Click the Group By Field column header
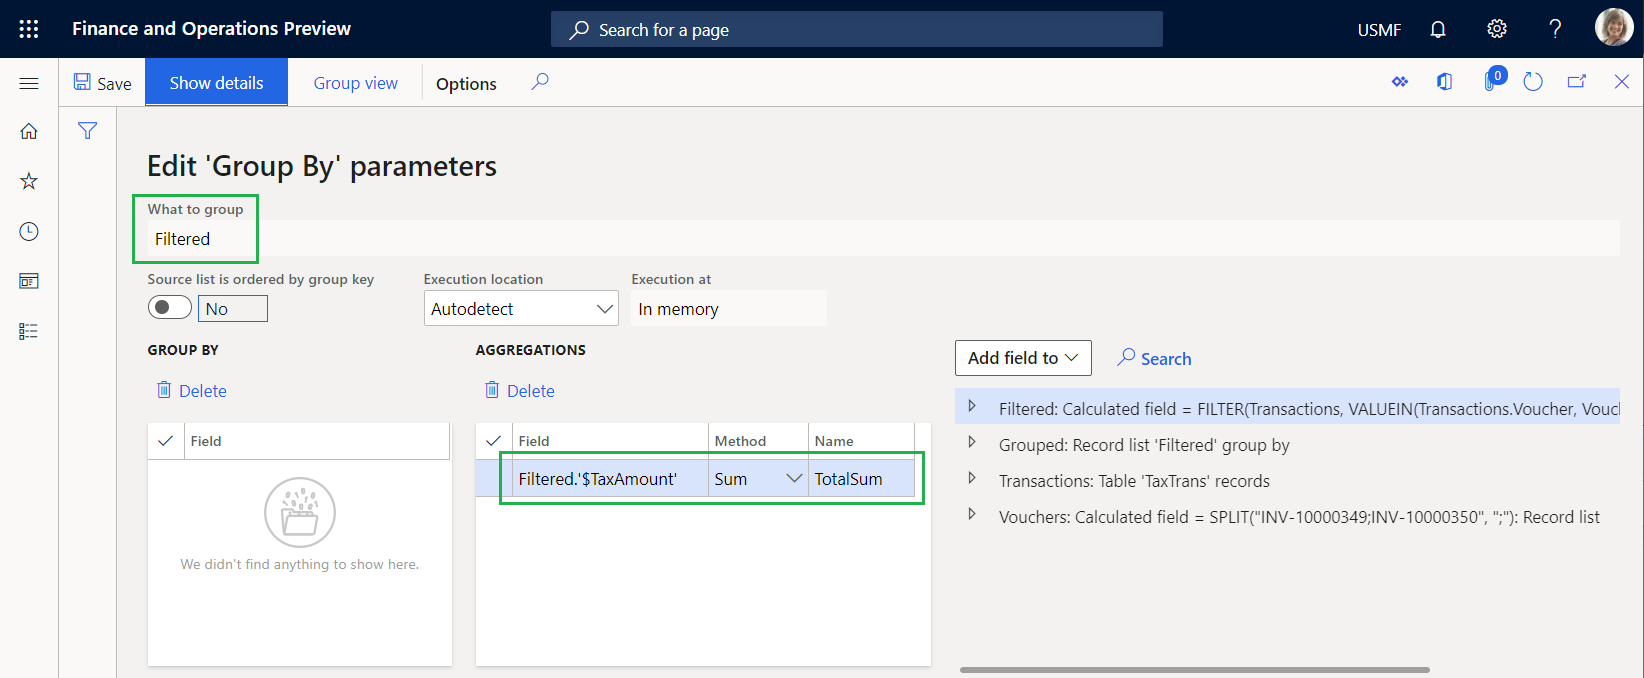1644x678 pixels. pos(317,441)
